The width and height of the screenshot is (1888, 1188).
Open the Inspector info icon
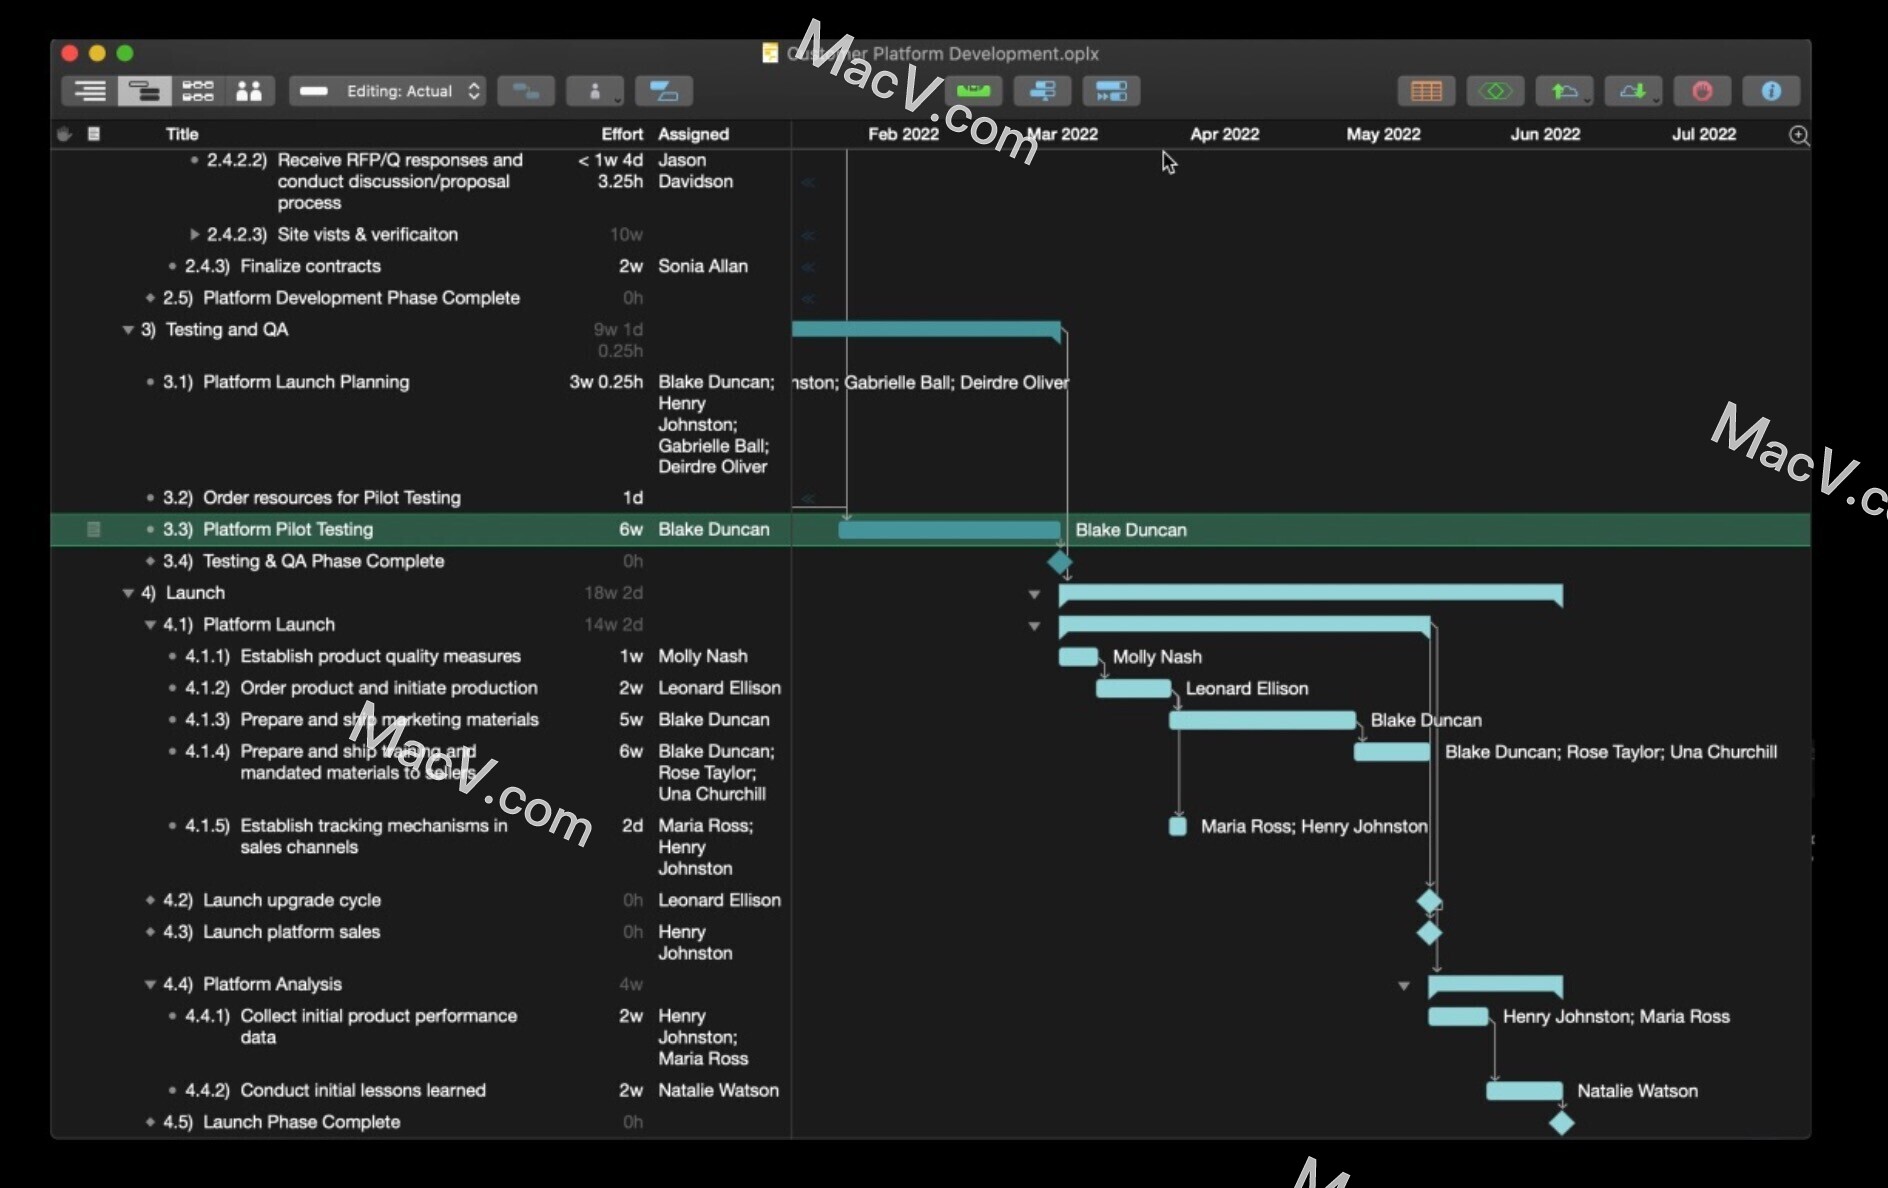point(1769,91)
